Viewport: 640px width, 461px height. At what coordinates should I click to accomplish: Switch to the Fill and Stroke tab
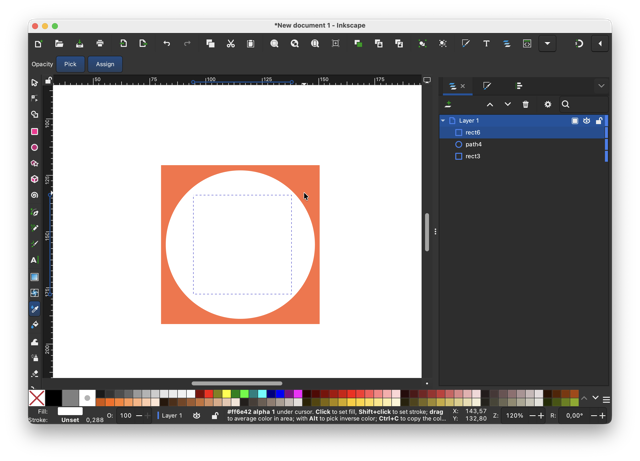pos(487,86)
